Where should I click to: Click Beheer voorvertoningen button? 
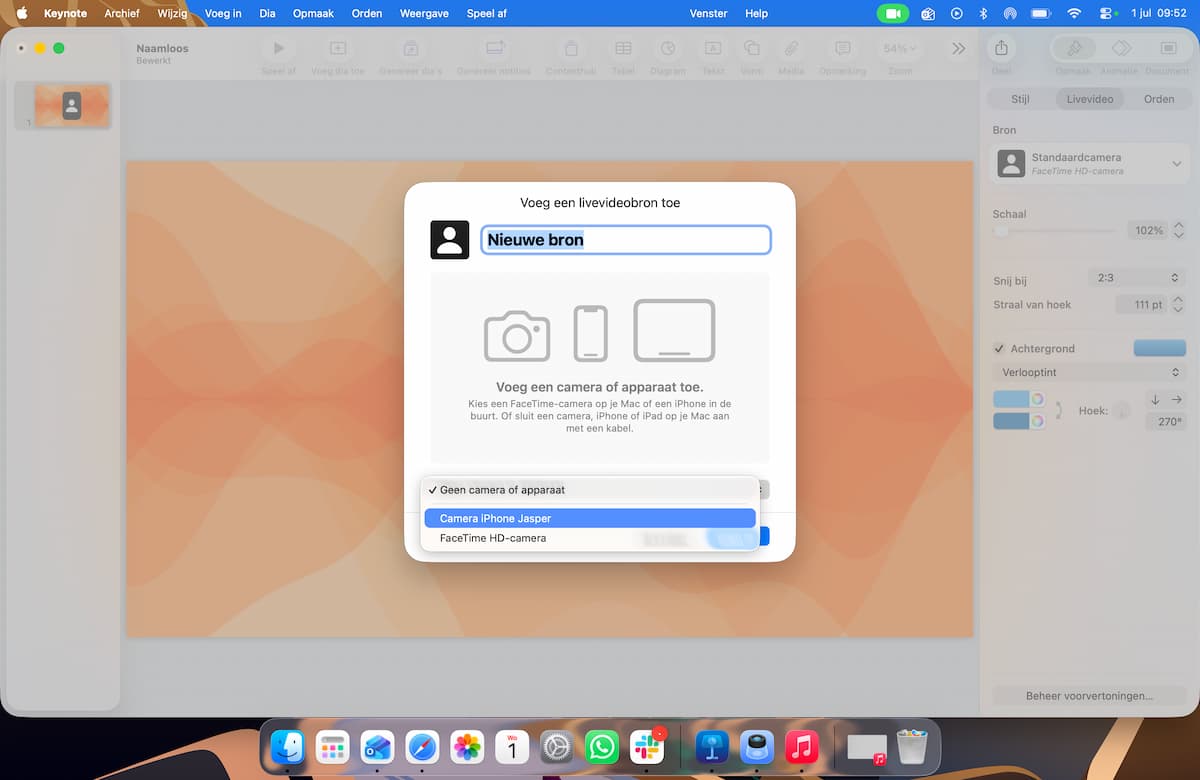[x=1089, y=696]
